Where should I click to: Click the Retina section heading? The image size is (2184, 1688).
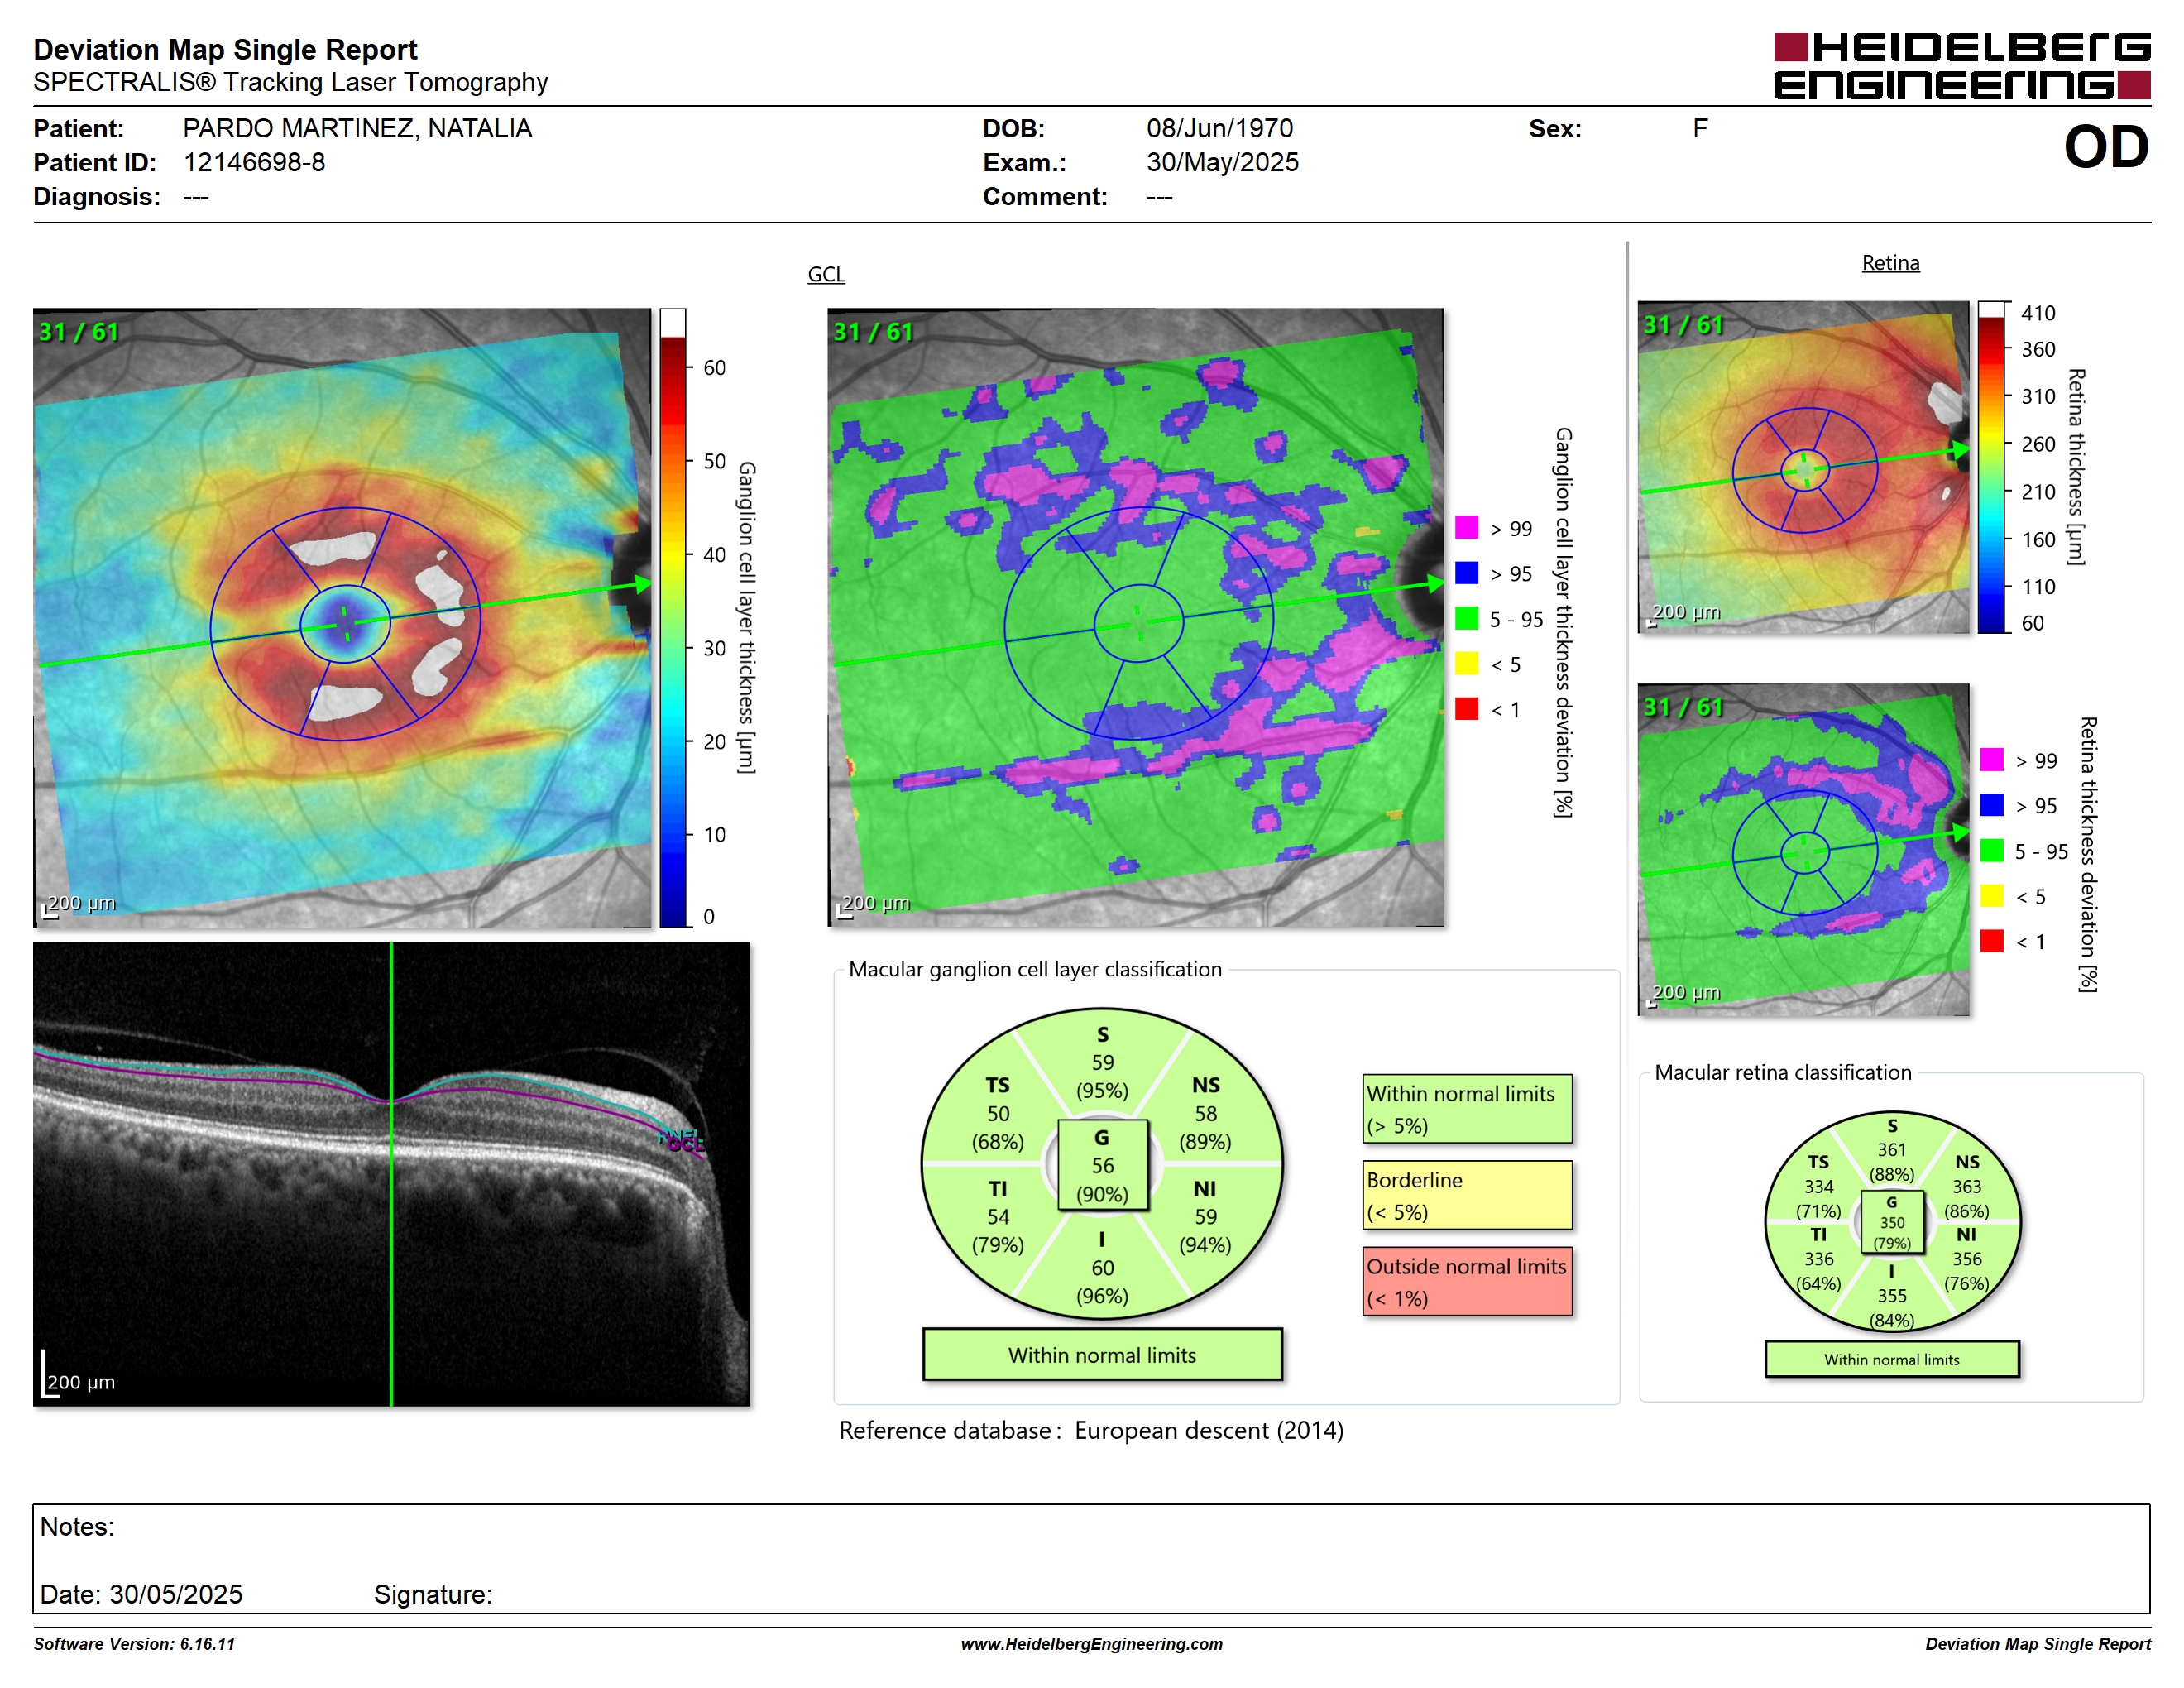point(1890,263)
